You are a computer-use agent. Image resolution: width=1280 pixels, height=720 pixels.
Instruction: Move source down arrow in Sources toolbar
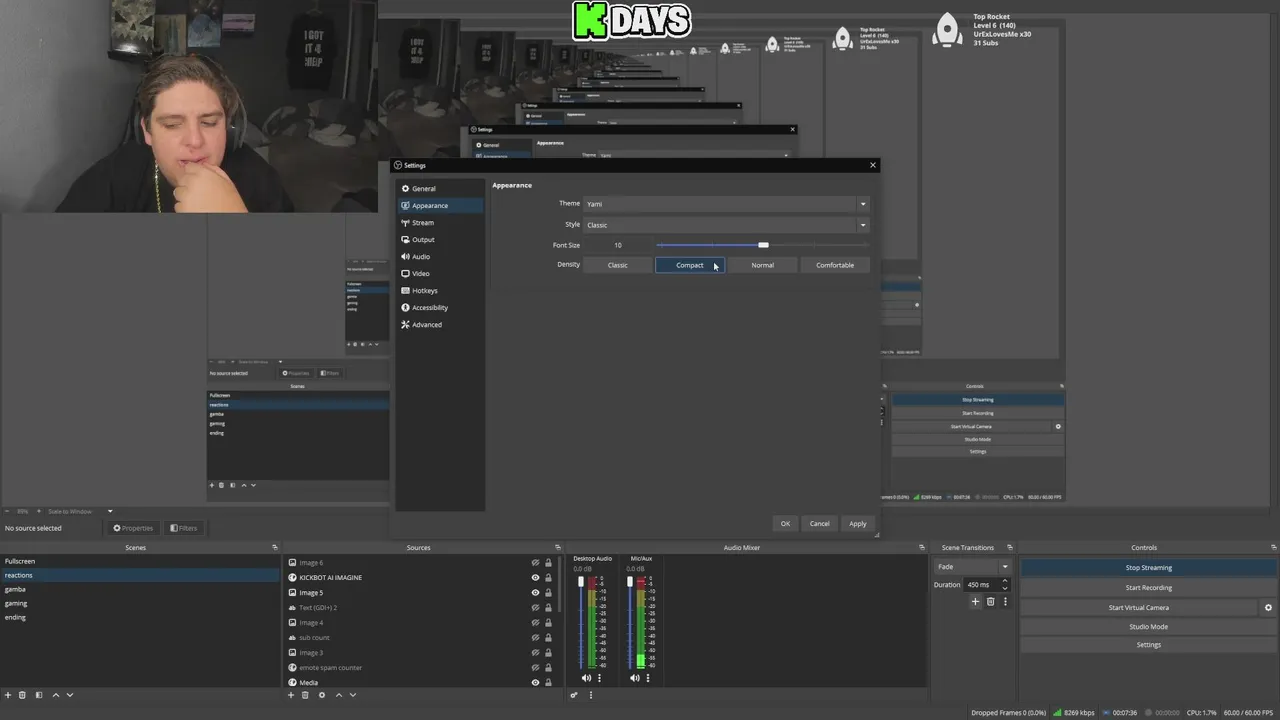352,695
